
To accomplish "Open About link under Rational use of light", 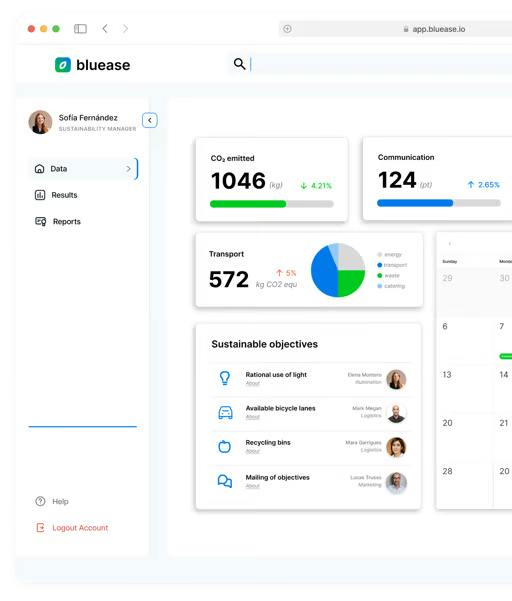I will point(253,383).
